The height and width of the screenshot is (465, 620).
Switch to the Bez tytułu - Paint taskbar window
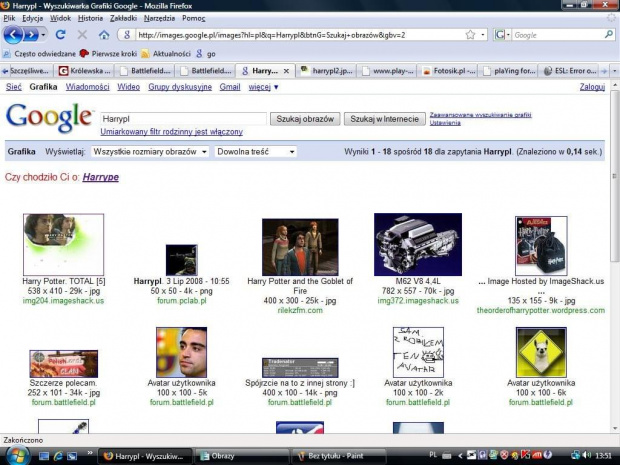coord(338,456)
